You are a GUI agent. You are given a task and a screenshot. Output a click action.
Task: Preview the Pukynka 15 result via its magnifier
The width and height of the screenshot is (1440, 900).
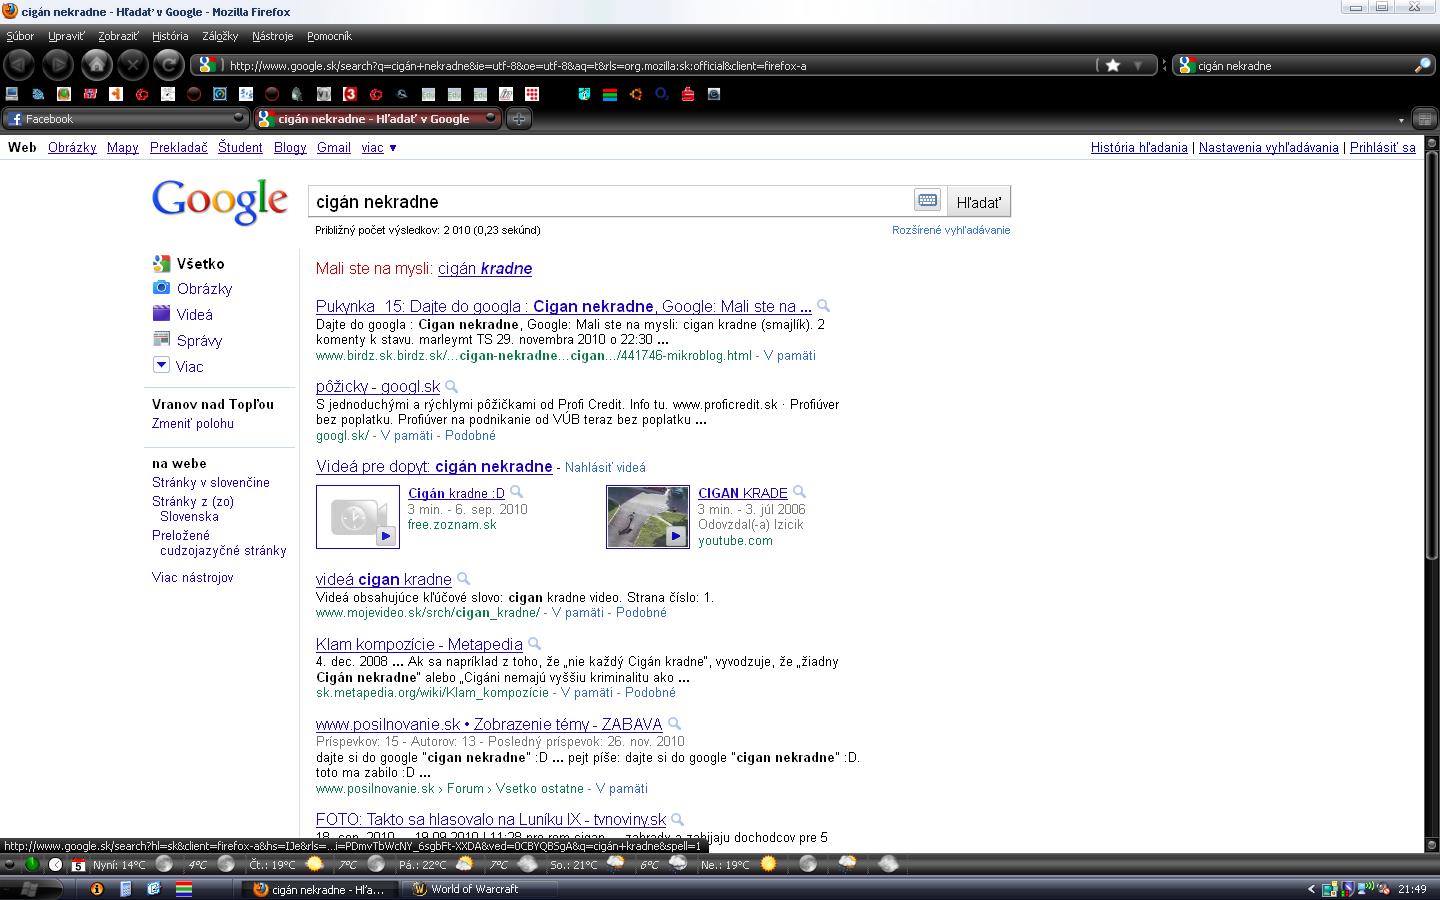(x=823, y=306)
